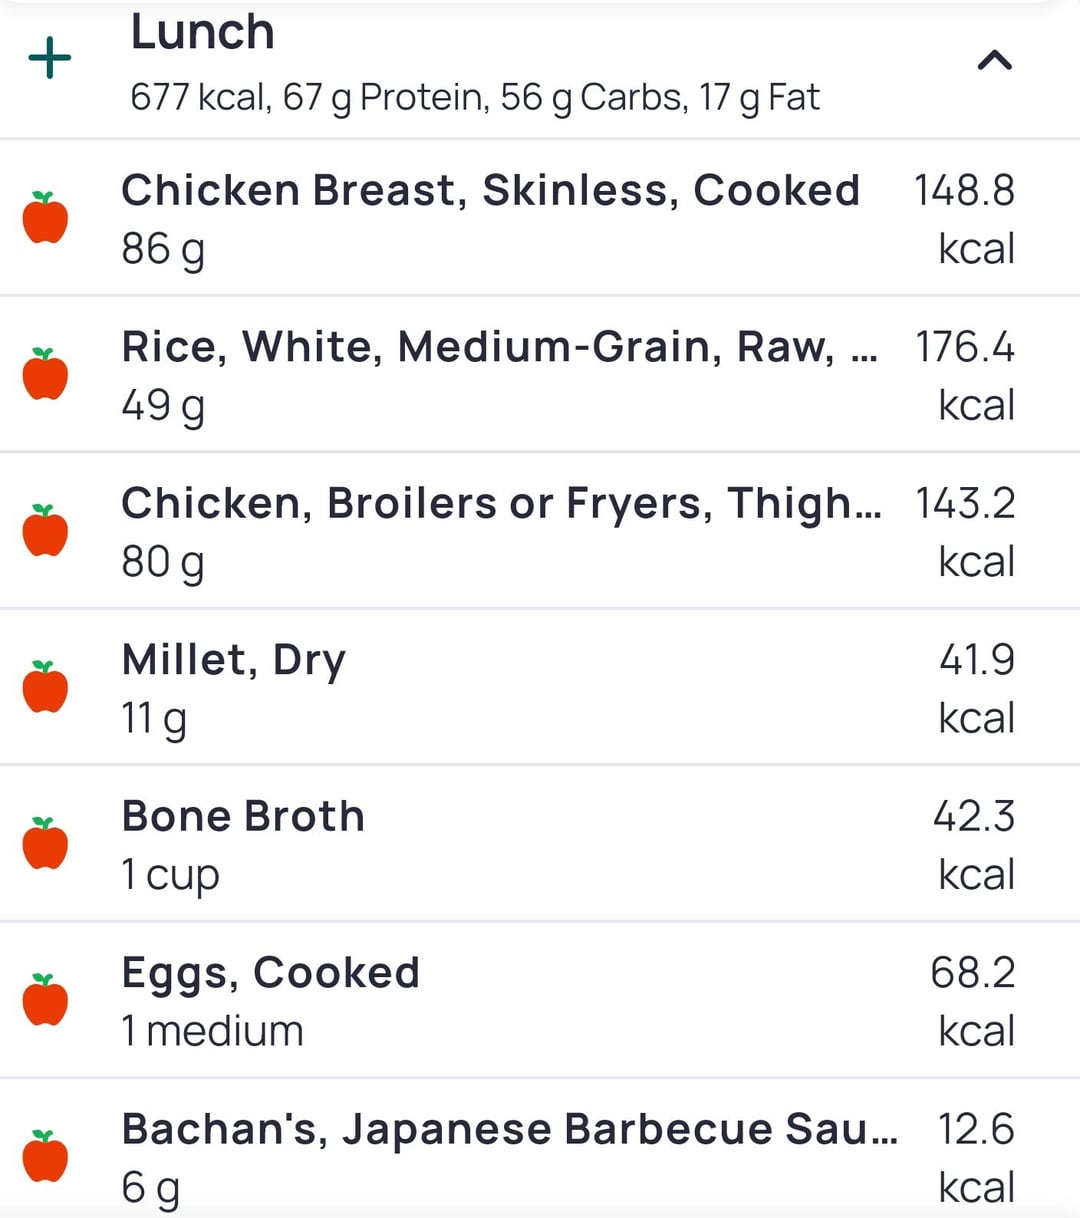Tap the 148.8 kcal value for Chicken Breast
This screenshot has height=1218, width=1080.
[964, 218]
